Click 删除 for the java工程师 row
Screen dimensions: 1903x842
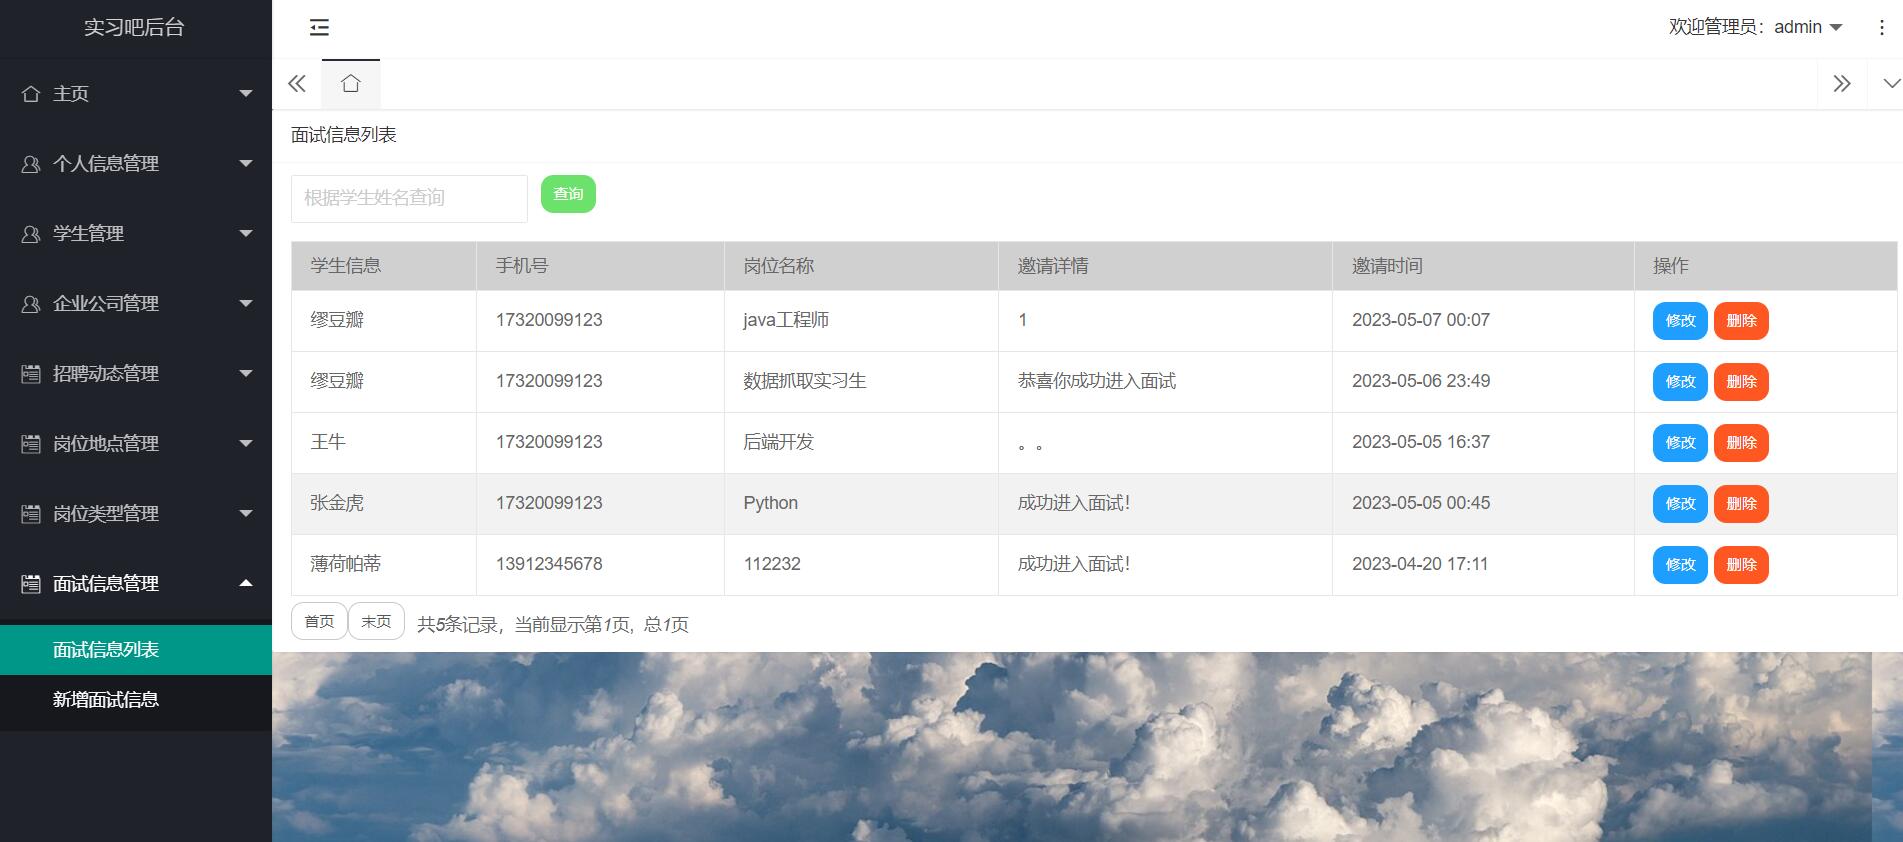(x=1741, y=321)
